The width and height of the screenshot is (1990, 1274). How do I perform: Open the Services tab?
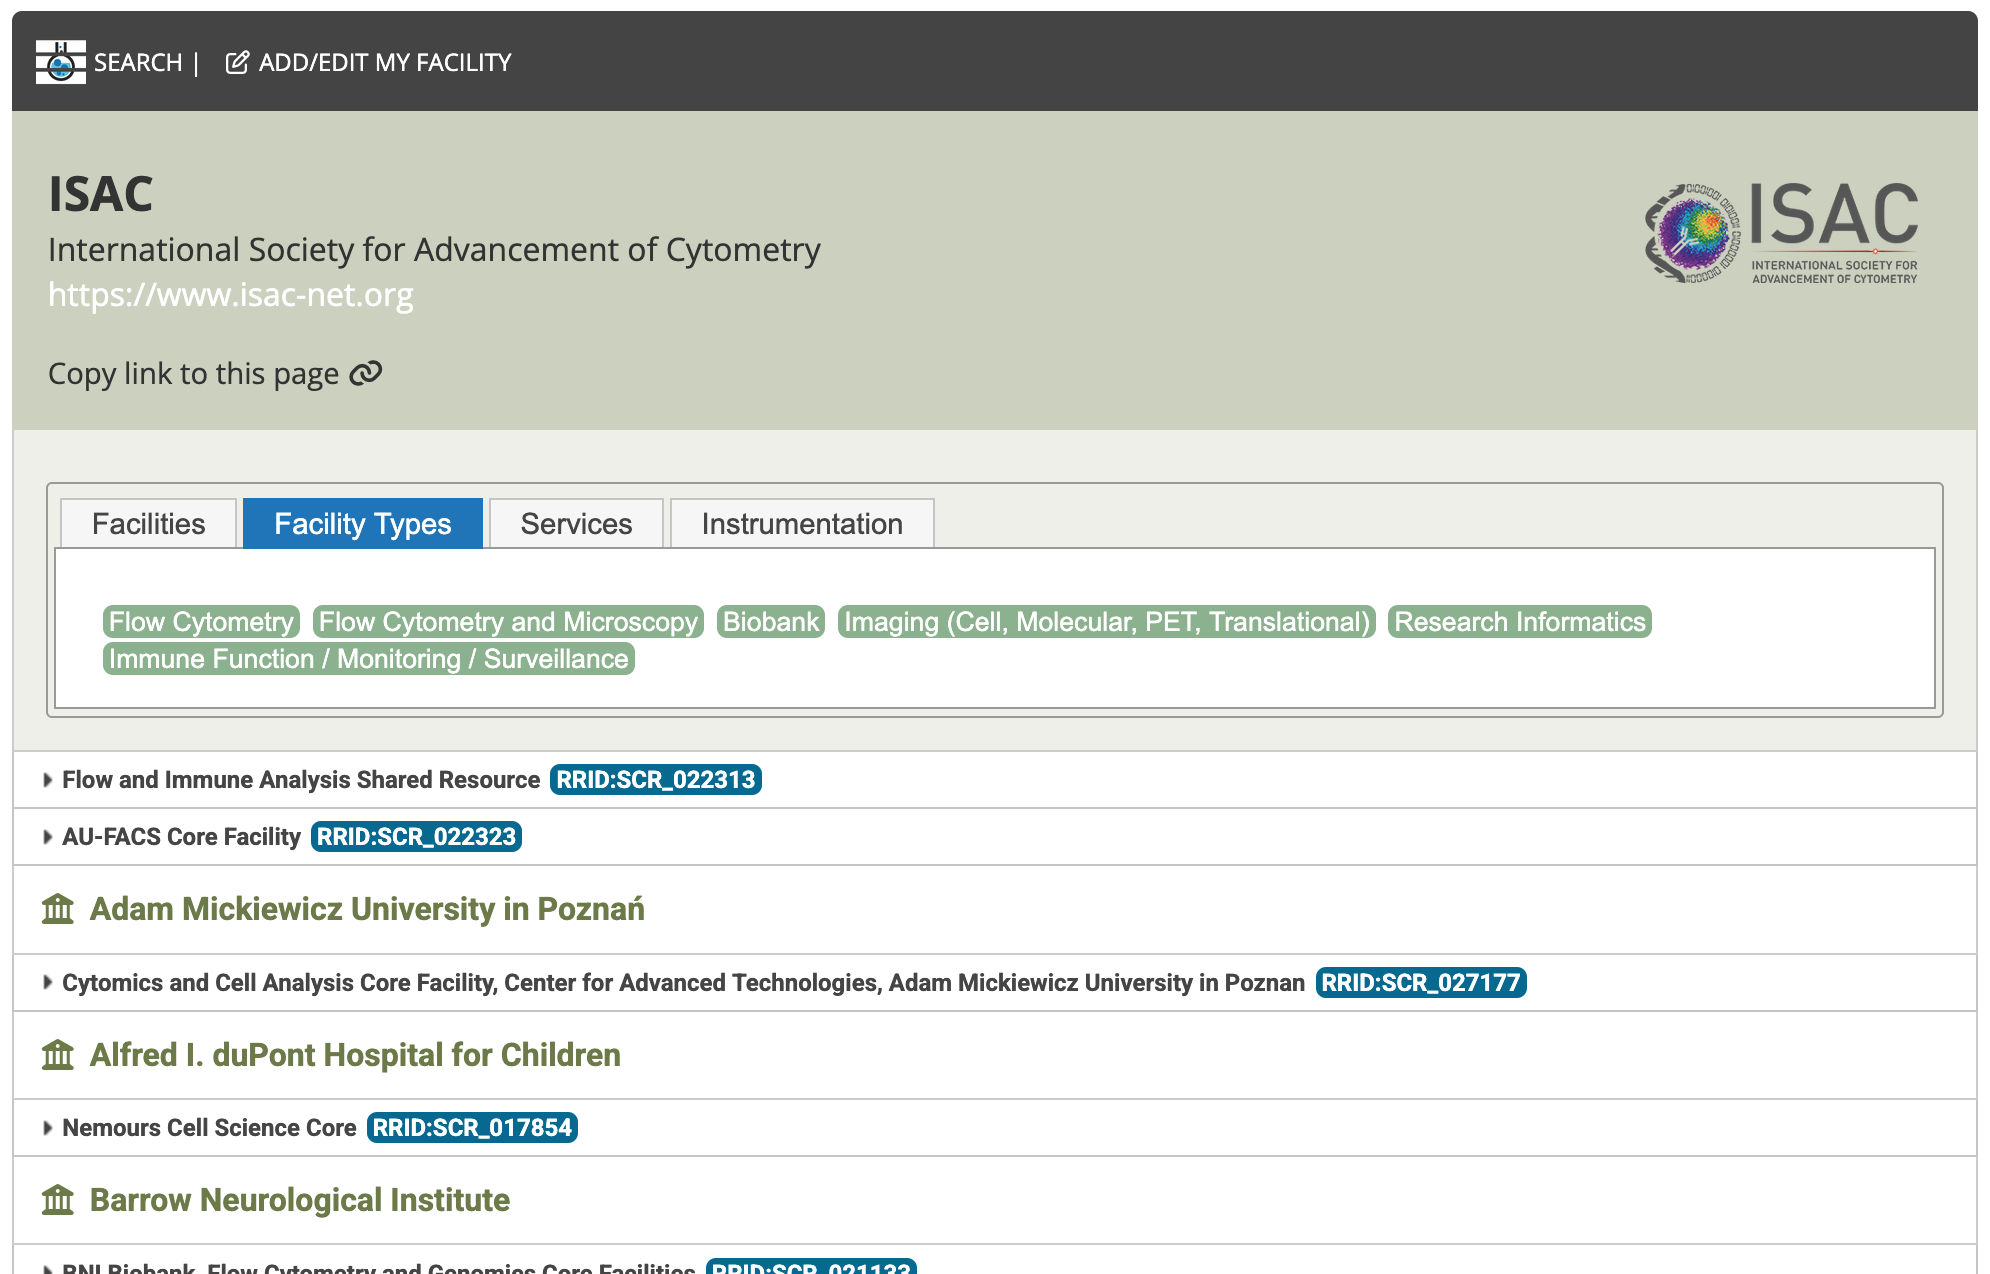(x=576, y=524)
